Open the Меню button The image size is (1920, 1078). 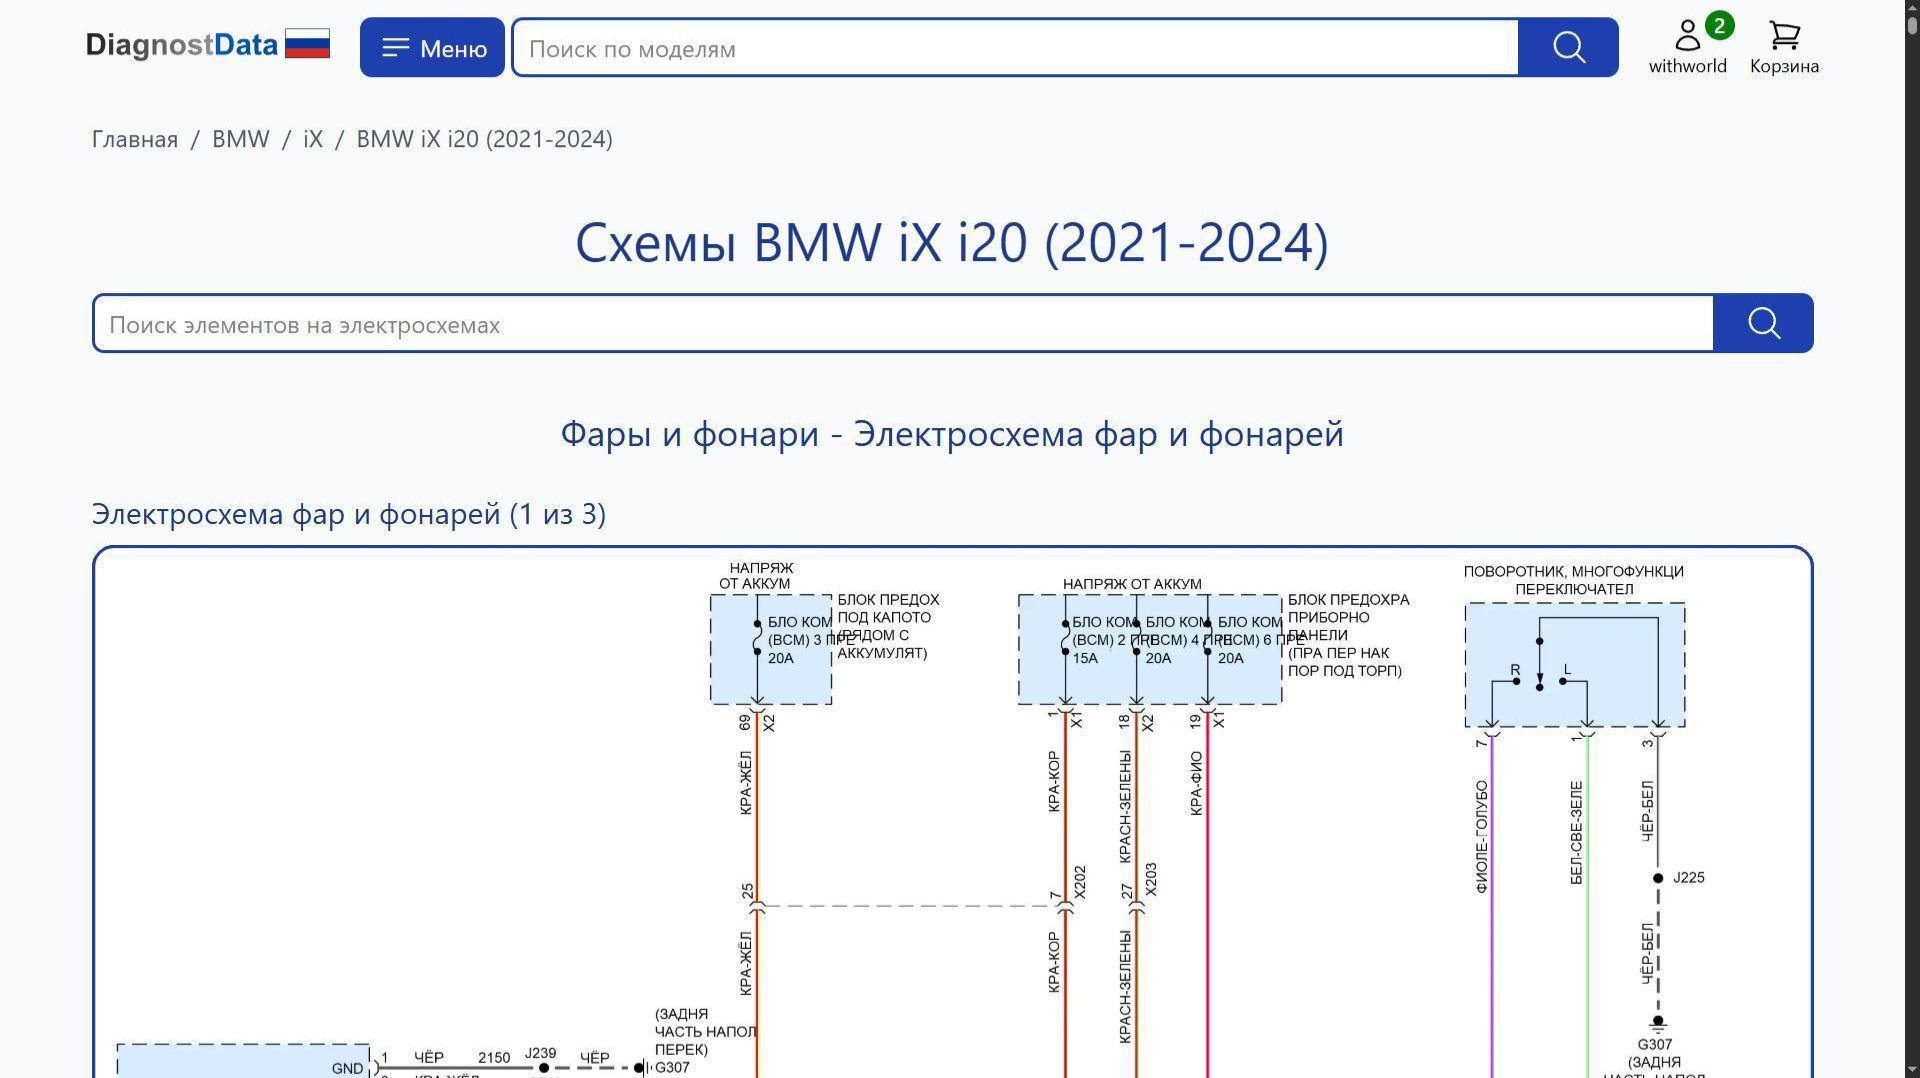[432, 47]
